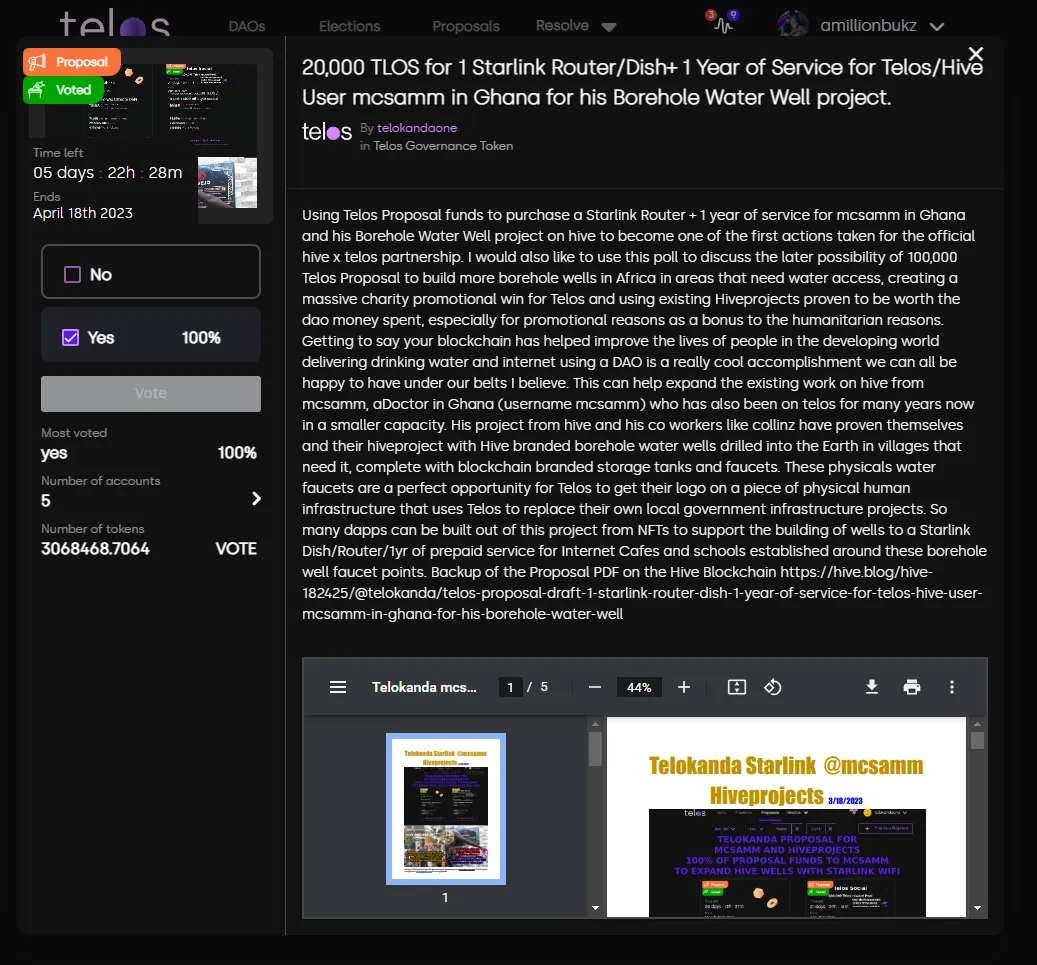Click the orange Proposal badge
1037x965 pixels.
(71, 62)
